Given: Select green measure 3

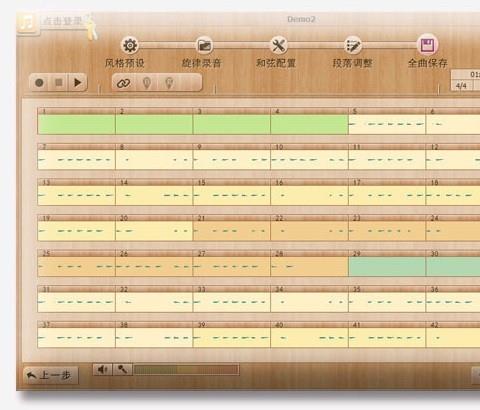Looking at the screenshot, I should [232, 125].
